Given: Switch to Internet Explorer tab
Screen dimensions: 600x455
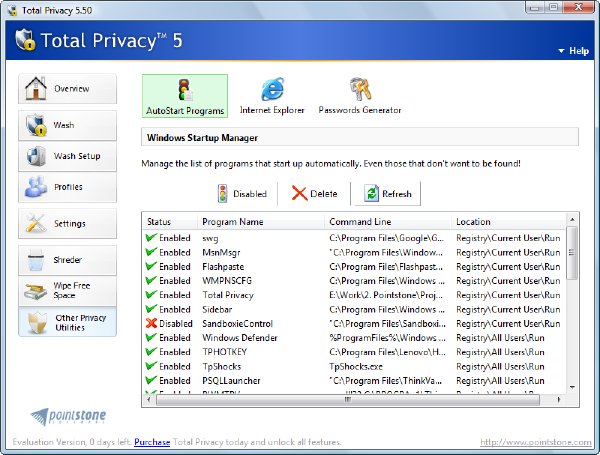Looking at the screenshot, I should [x=272, y=96].
